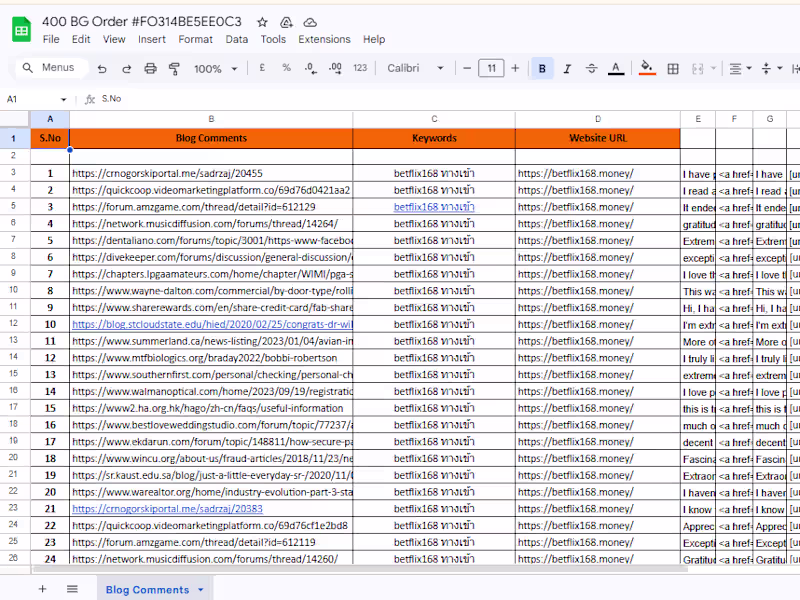800x600 pixels.
Task: Select the Website URL header cell
Action: click(597, 138)
